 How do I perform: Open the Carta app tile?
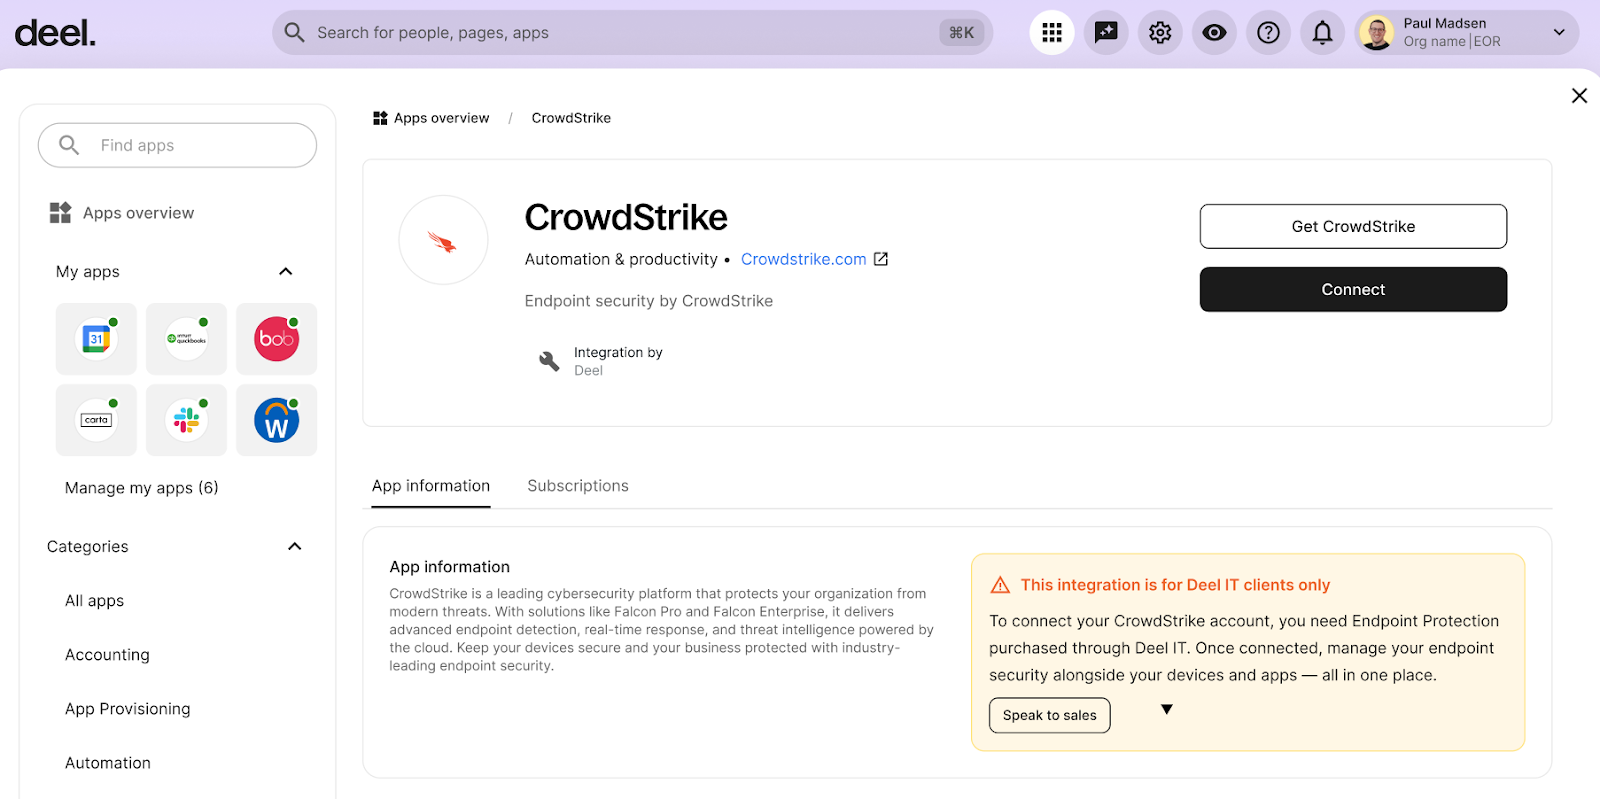tap(96, 420)
